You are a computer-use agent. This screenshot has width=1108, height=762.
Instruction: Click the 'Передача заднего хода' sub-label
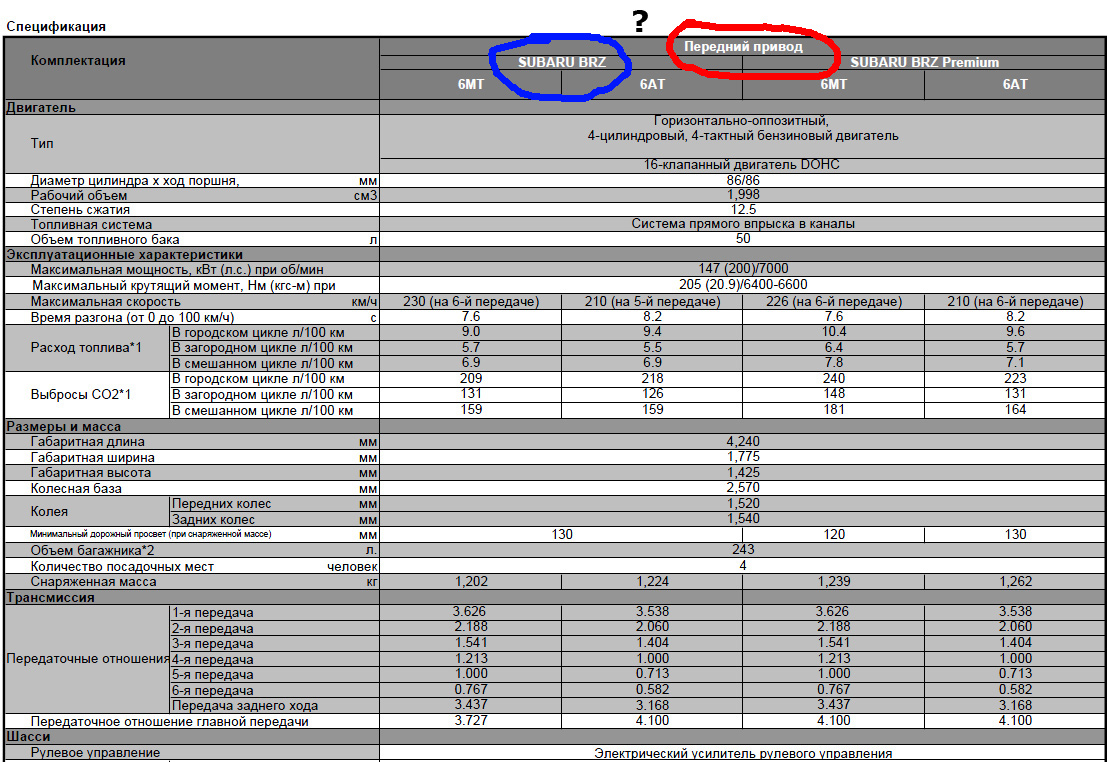click(x=244, y=705)
